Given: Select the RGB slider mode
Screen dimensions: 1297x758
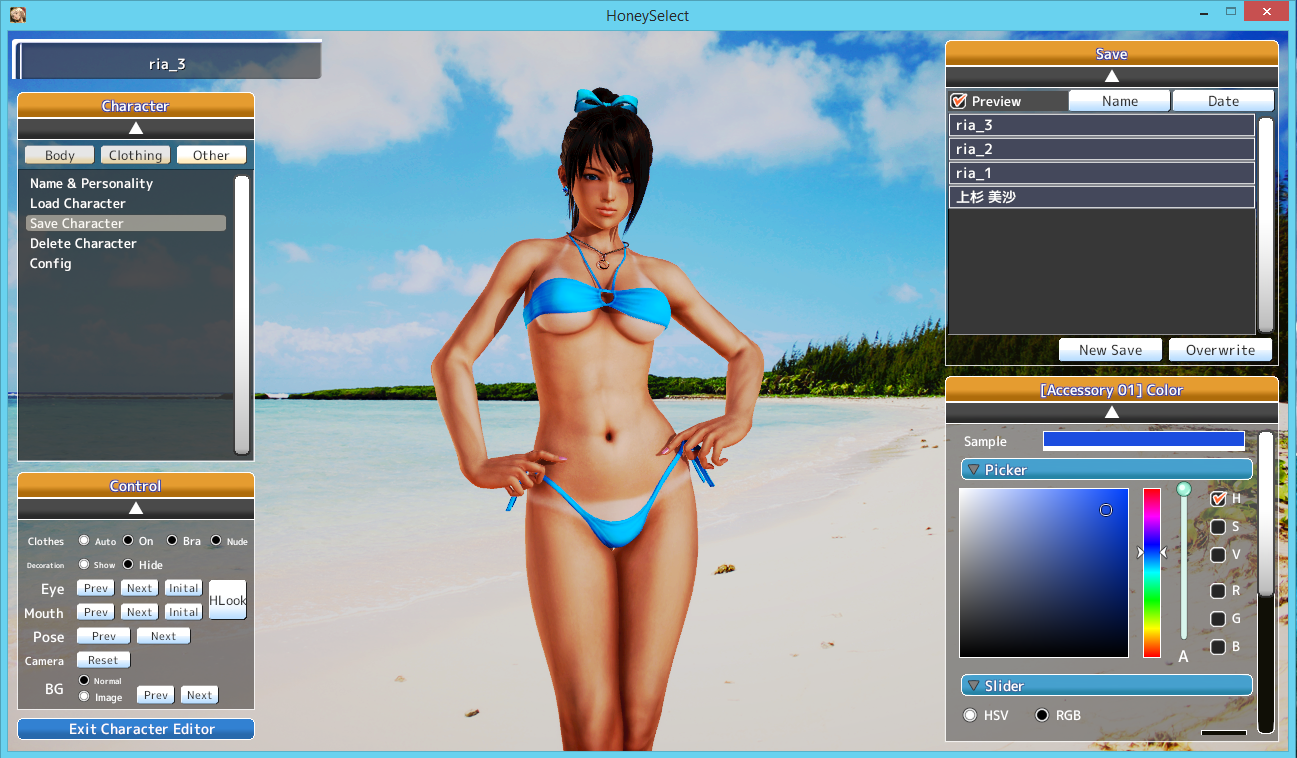Looking at the screenshot, I should coord(1042,715).
